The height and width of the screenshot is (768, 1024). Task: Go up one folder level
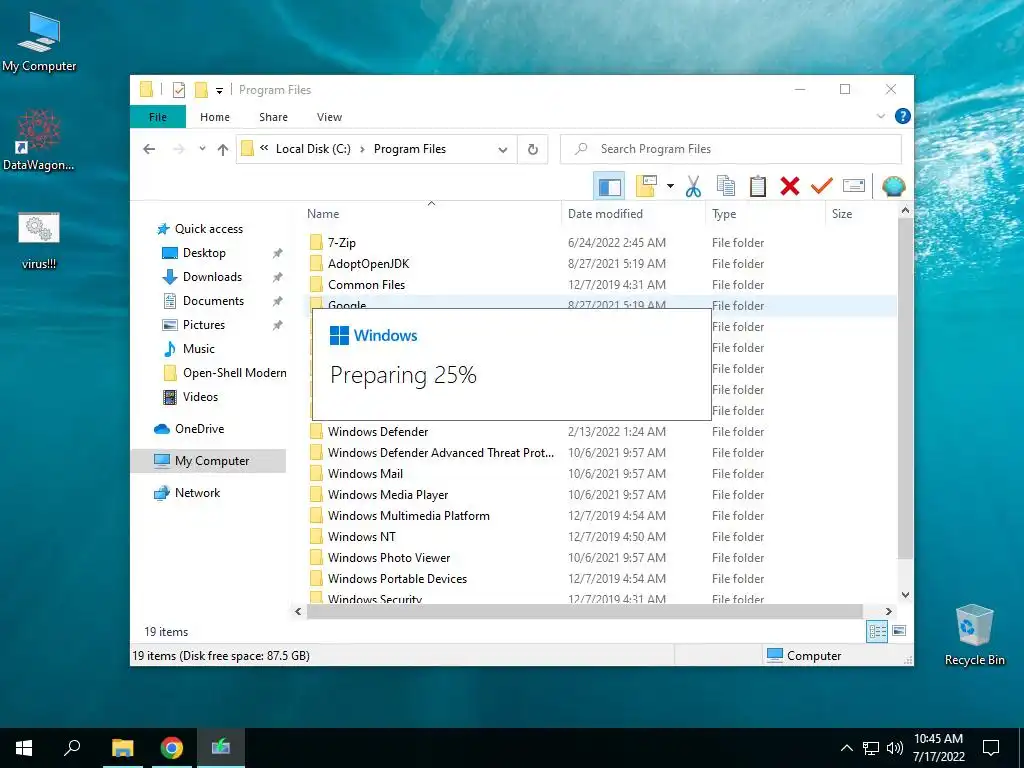(223, 149)
